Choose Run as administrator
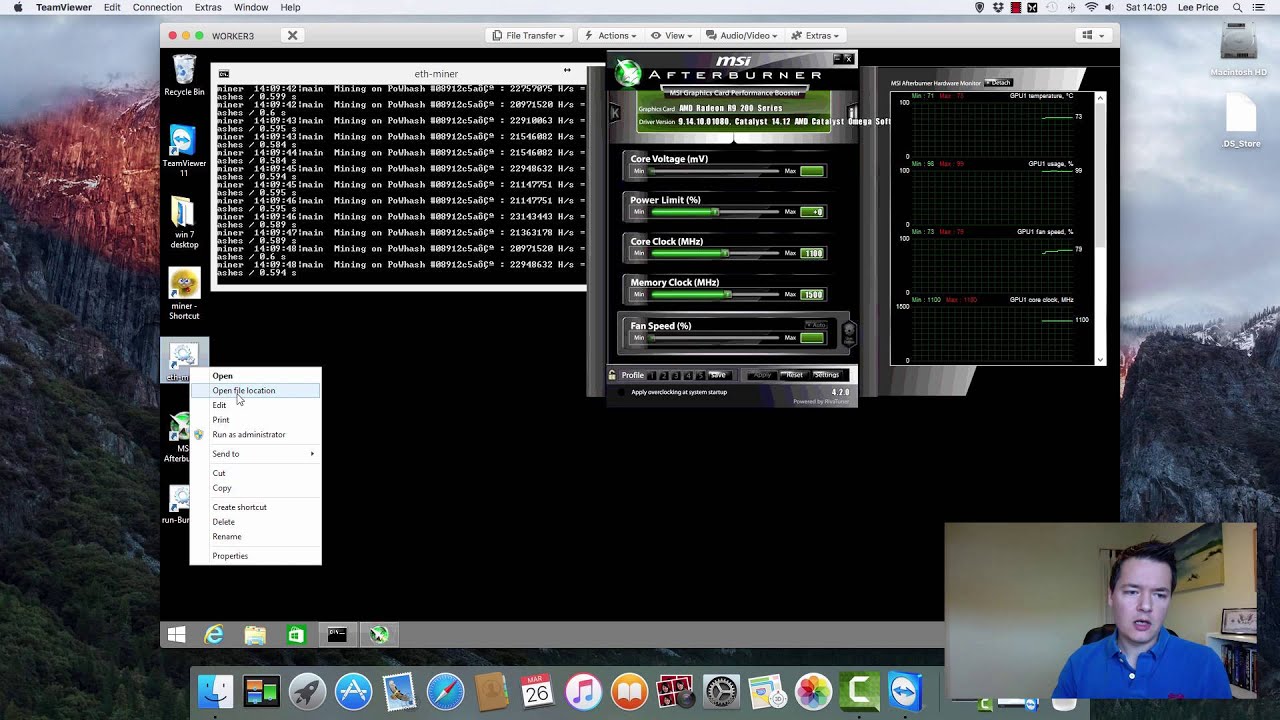The height and width of the screenshot is (720, 1280). point(256,435)
